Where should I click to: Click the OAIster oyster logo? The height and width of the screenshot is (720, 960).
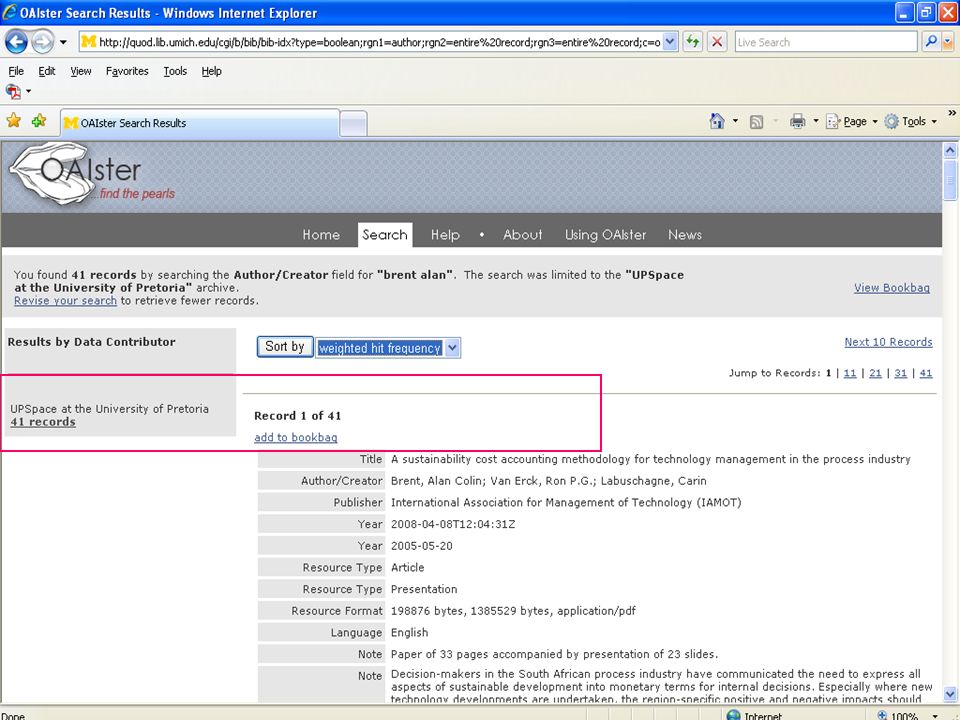click(92, 174)
